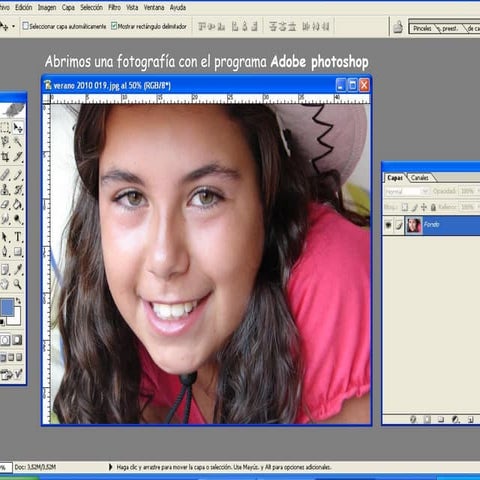480x480 pixels.
Task: Open the Capa menu
Action: [68, 7]
